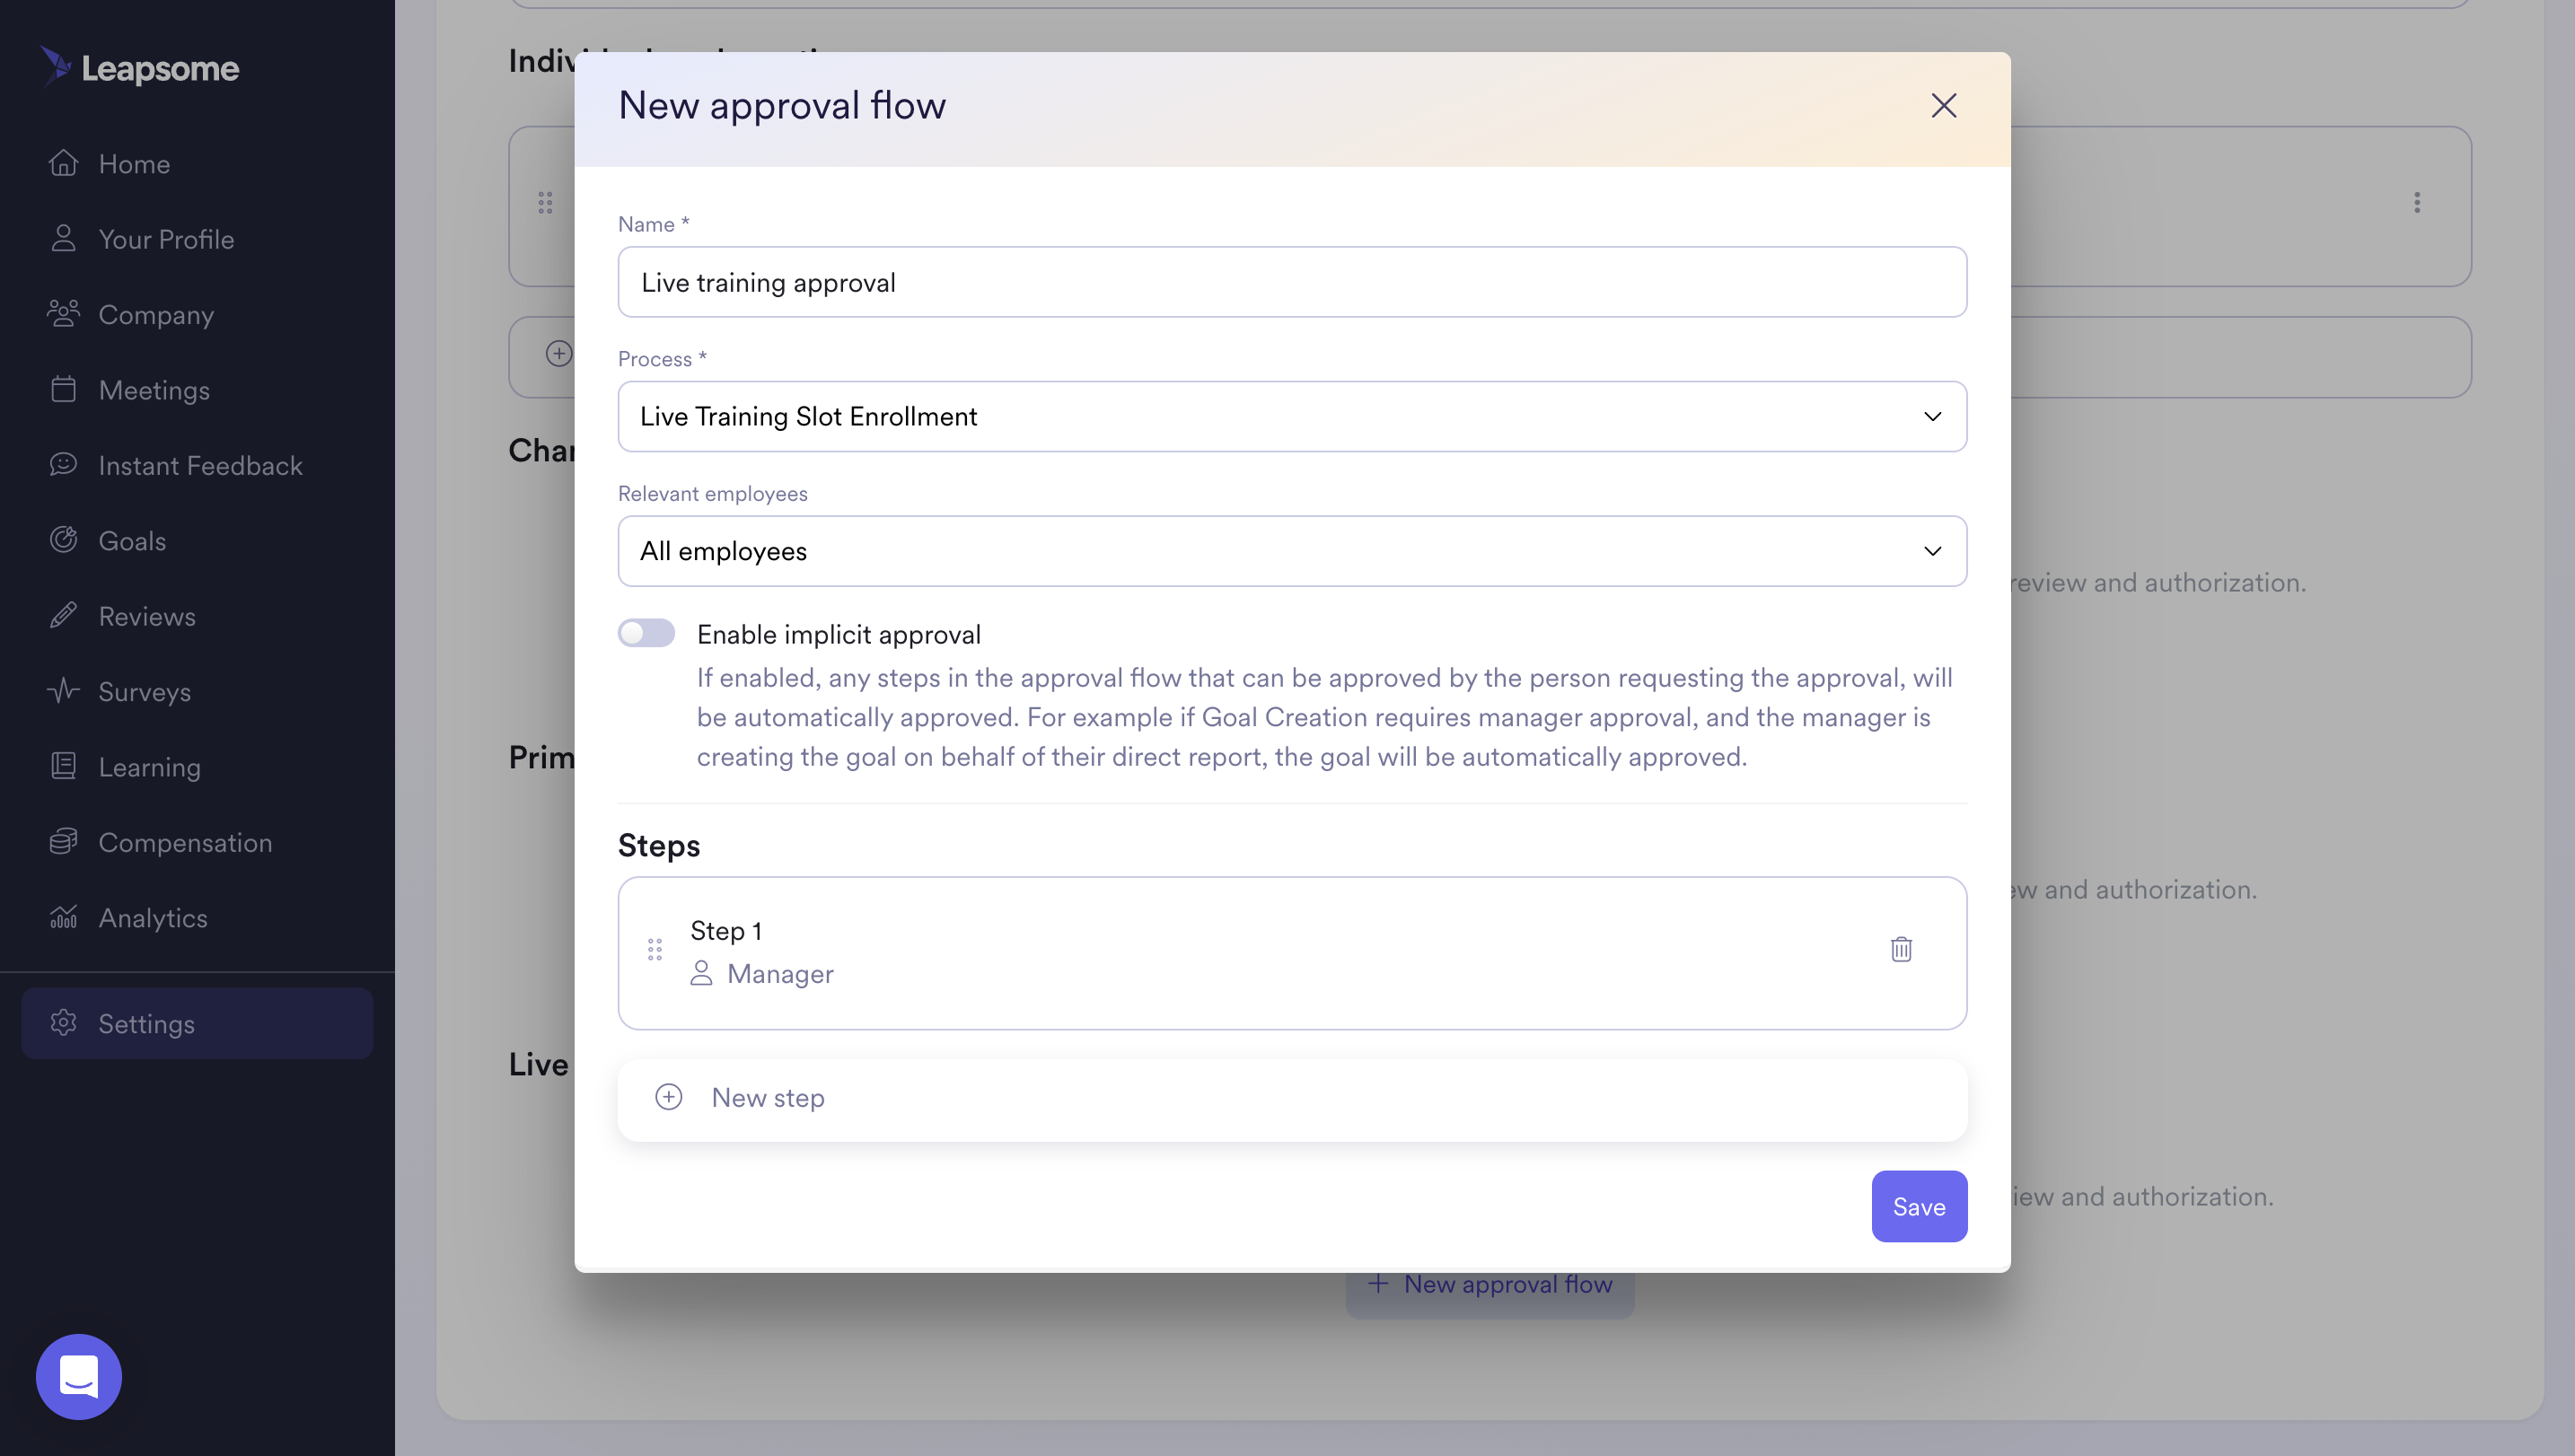Click the Compensation coins icon
The image size is (2575, 1456).
(x=64, y=842)
